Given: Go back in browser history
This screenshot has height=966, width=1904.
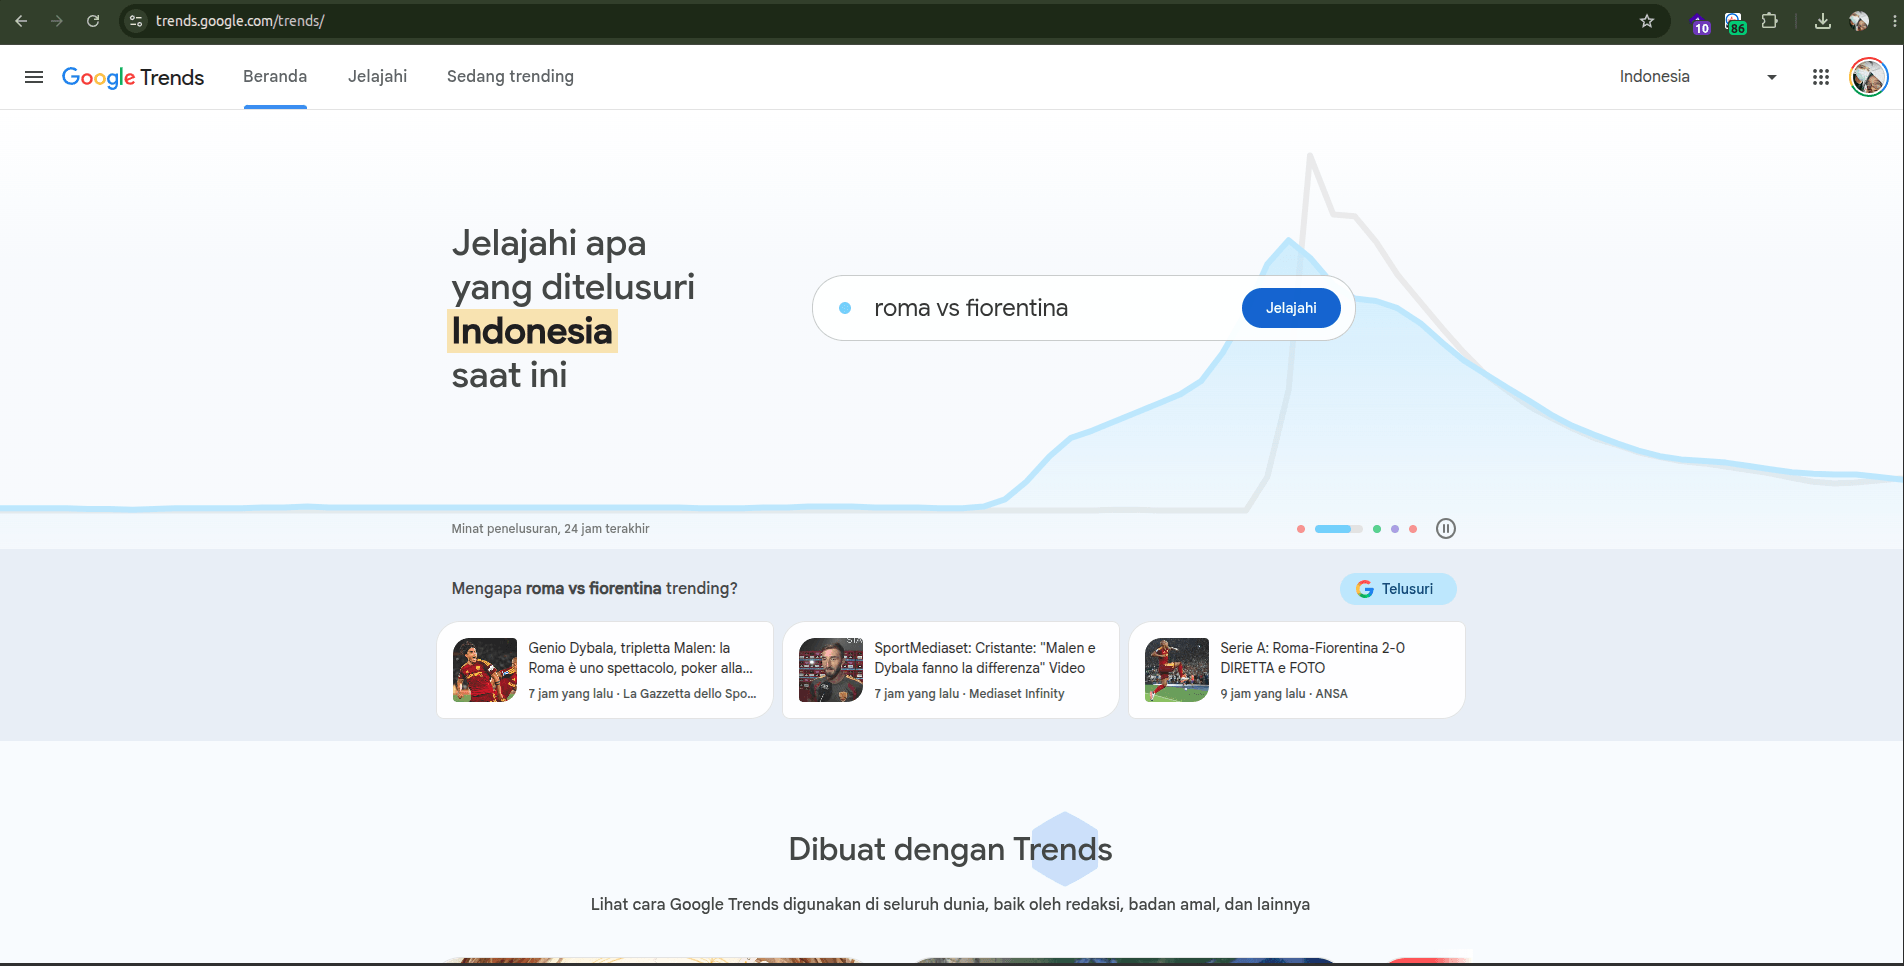Looking at the screenshot, I should click(x=21, y=21).
